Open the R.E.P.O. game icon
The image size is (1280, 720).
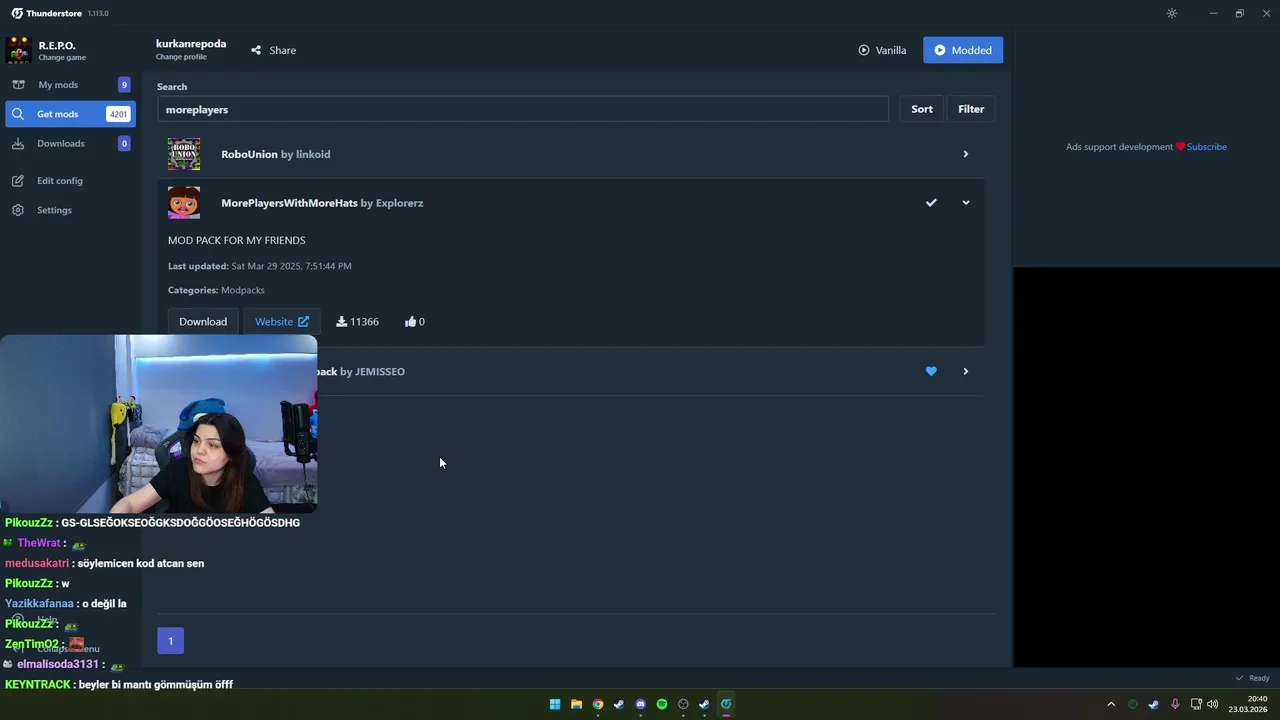coord(18,50)
